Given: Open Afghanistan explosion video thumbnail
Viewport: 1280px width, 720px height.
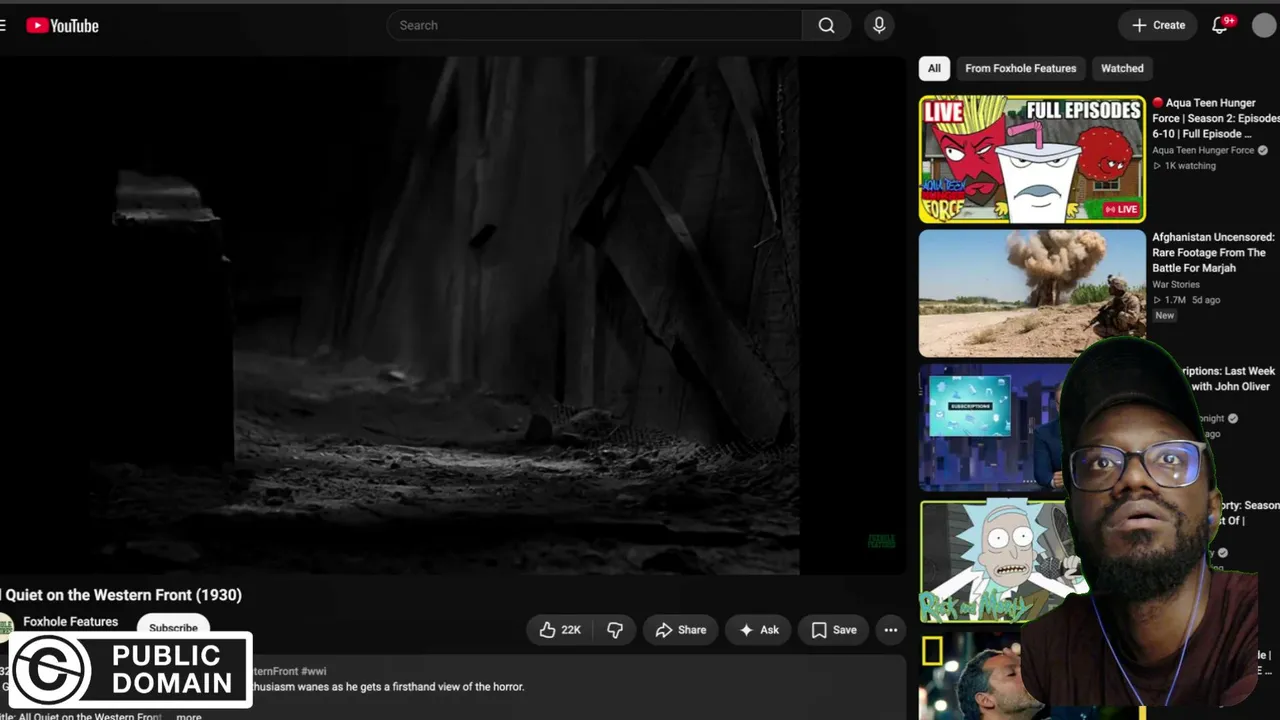Looking at the screenshot, I should 1032,293.
